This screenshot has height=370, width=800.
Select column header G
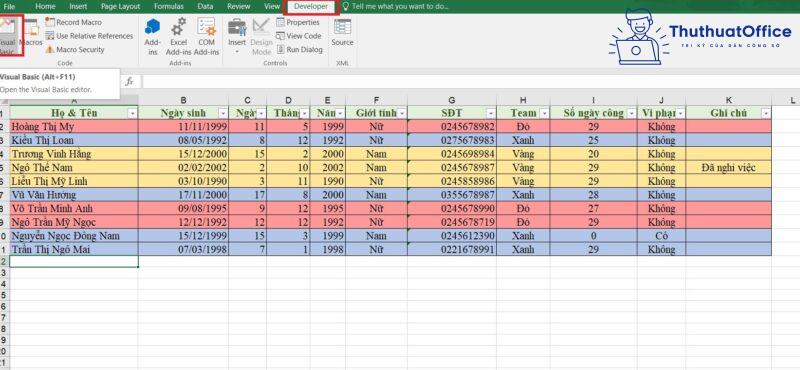(452, 101)
